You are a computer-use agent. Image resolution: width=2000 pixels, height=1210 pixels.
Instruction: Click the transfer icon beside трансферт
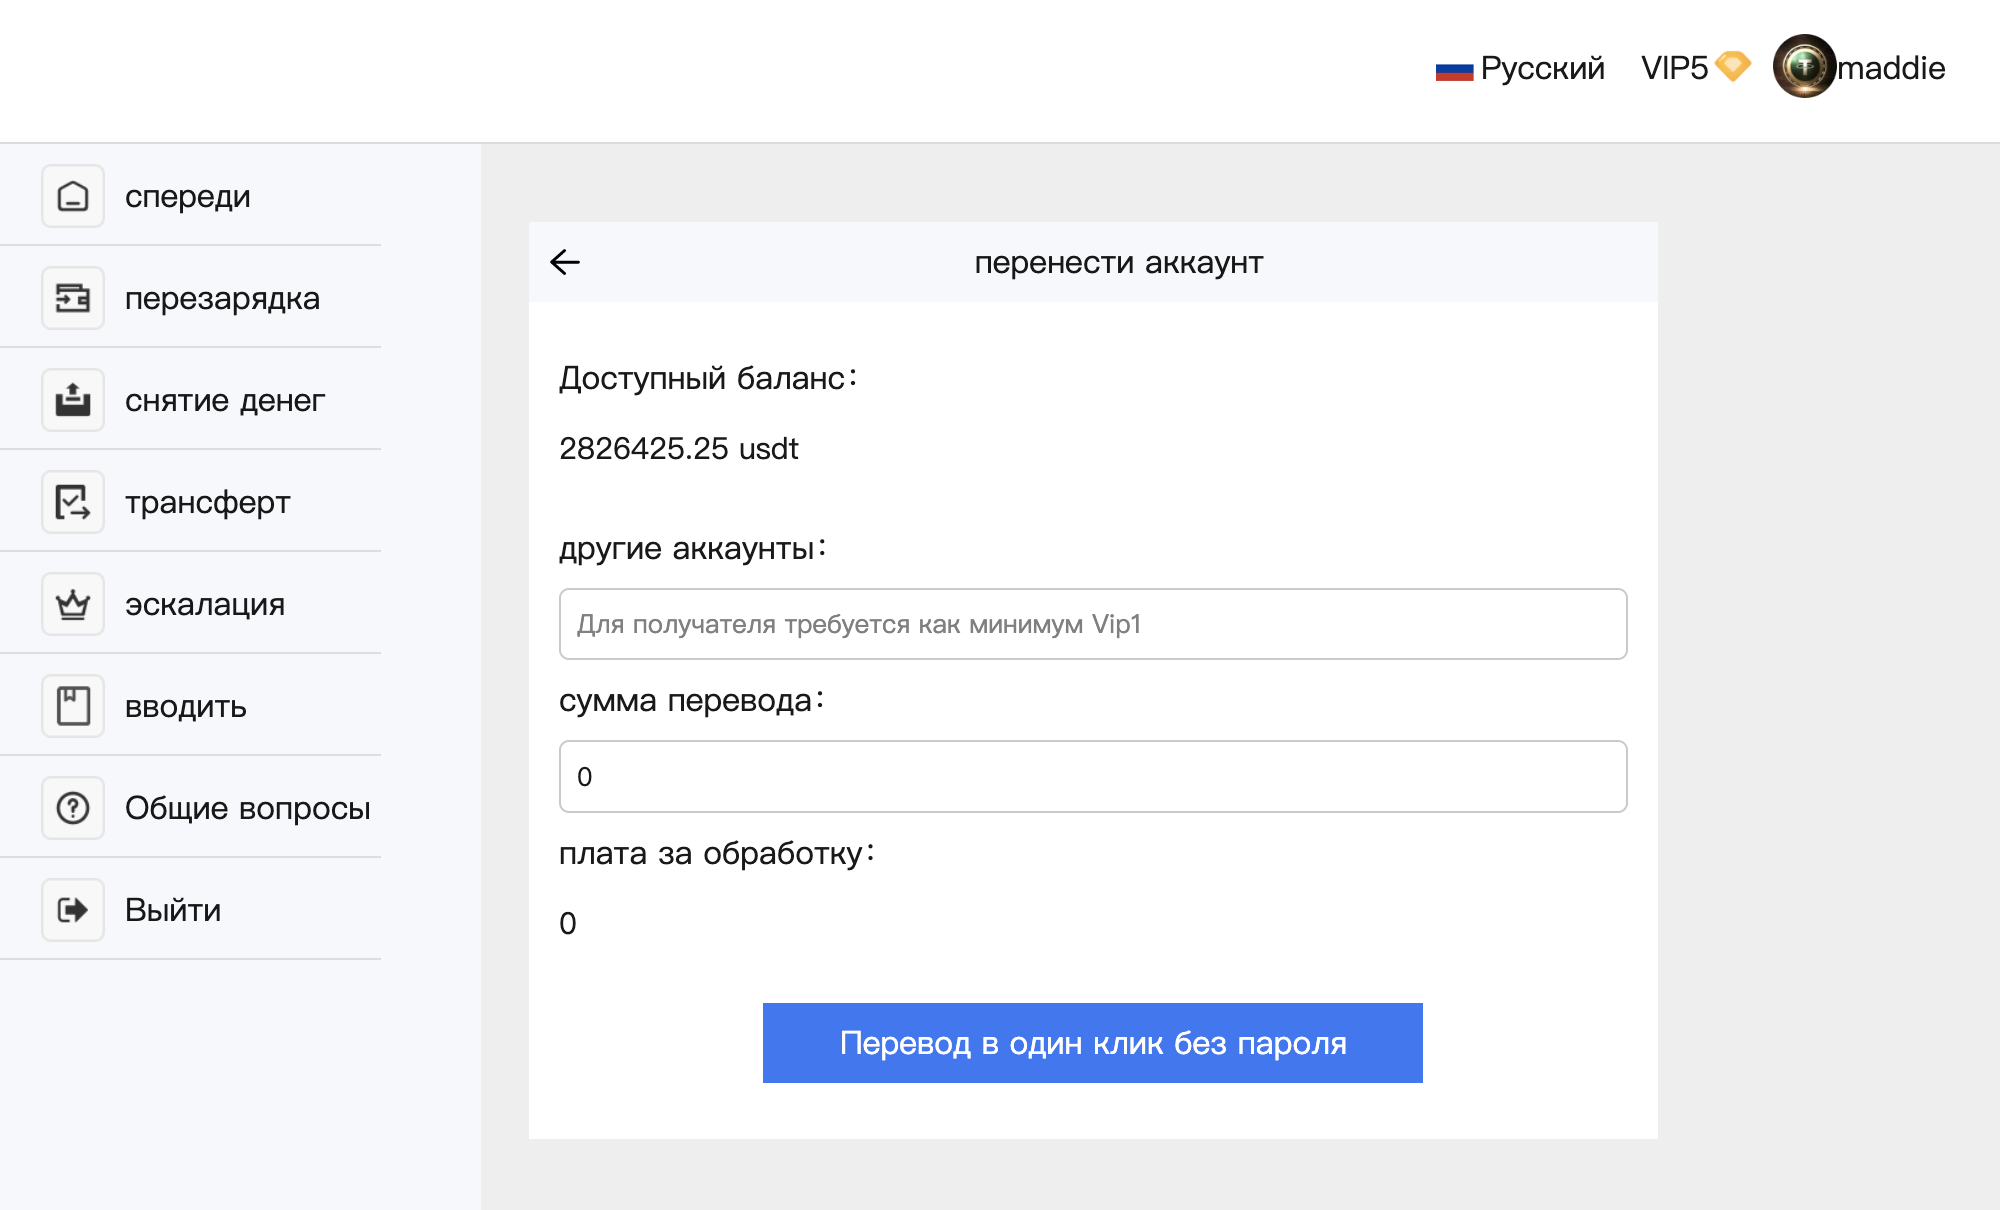pos(73,502)
